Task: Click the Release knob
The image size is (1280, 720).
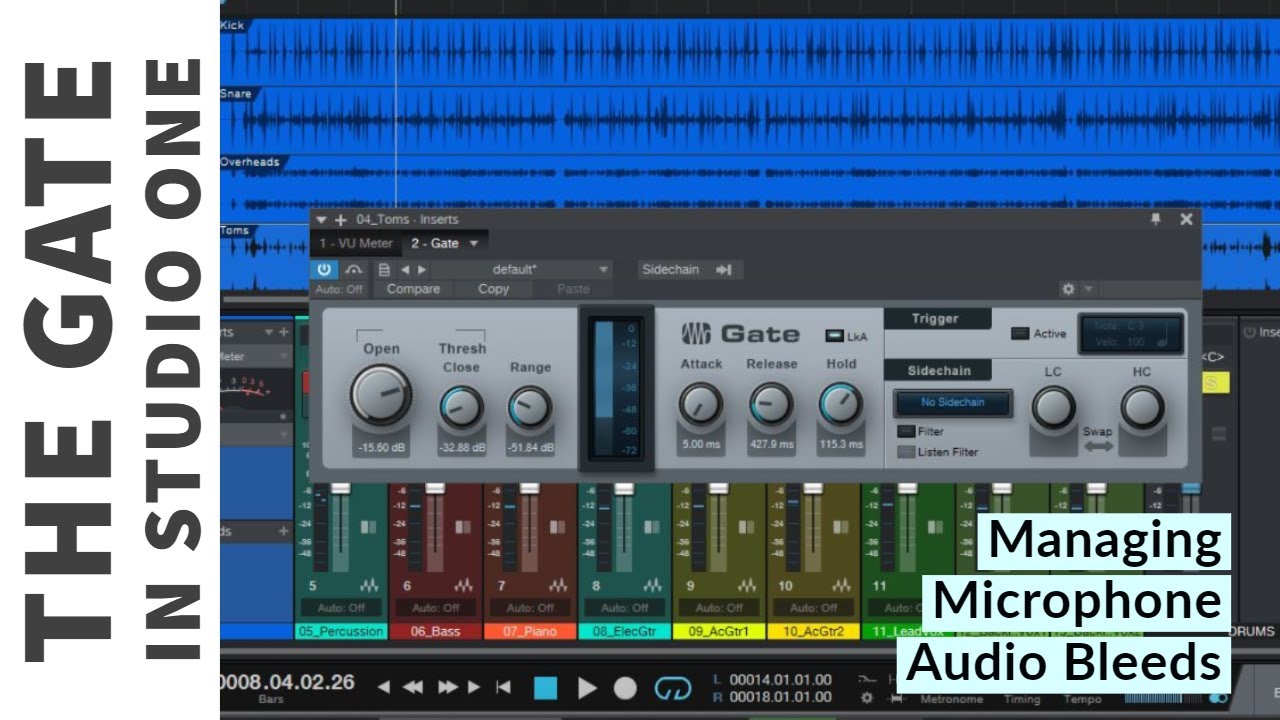Action: click(x=771, y=405)
